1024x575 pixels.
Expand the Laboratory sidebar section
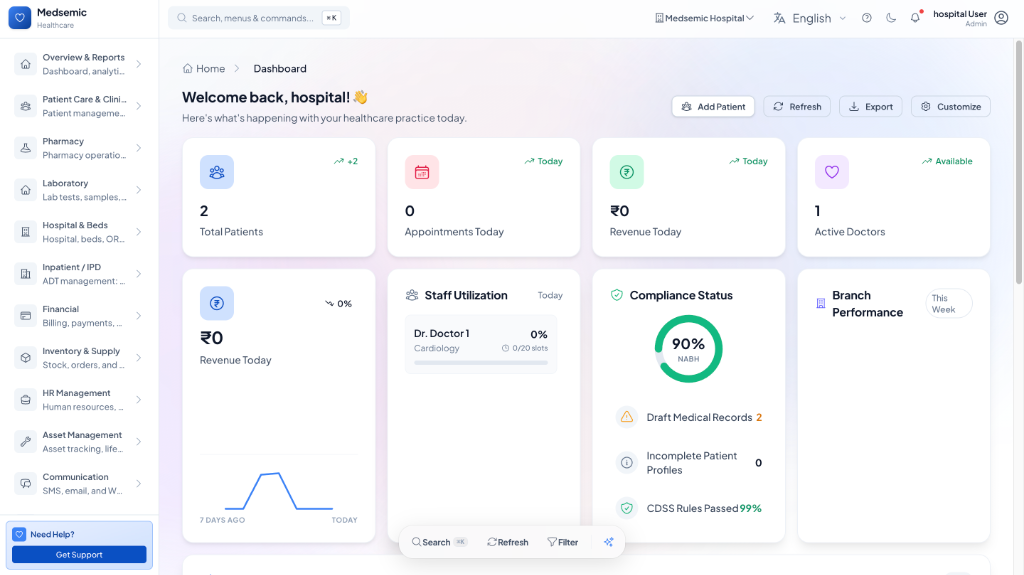click(x=80, y=190)
